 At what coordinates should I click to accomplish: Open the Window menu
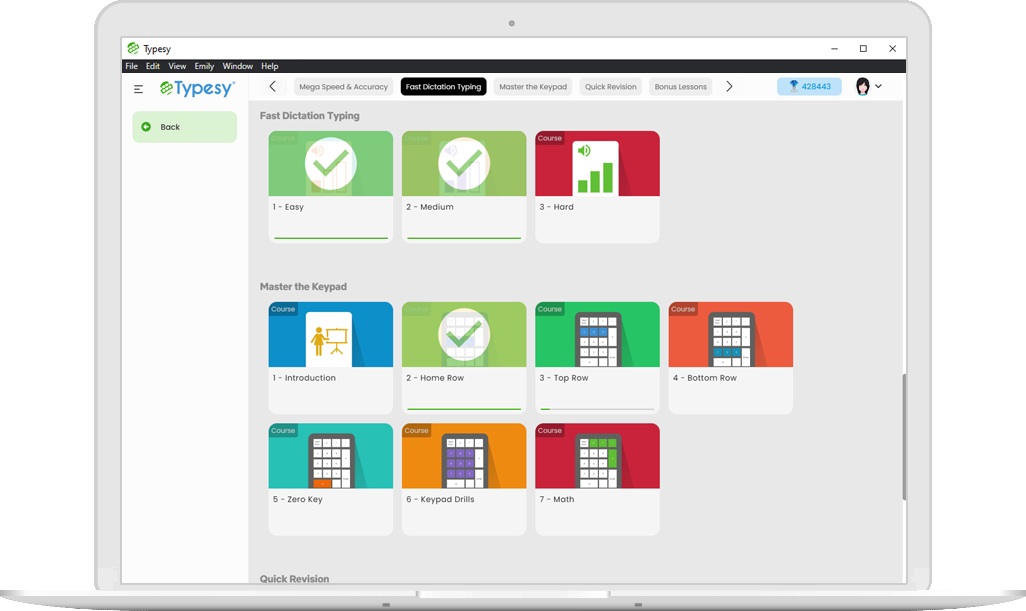click(x=238, y=66)
